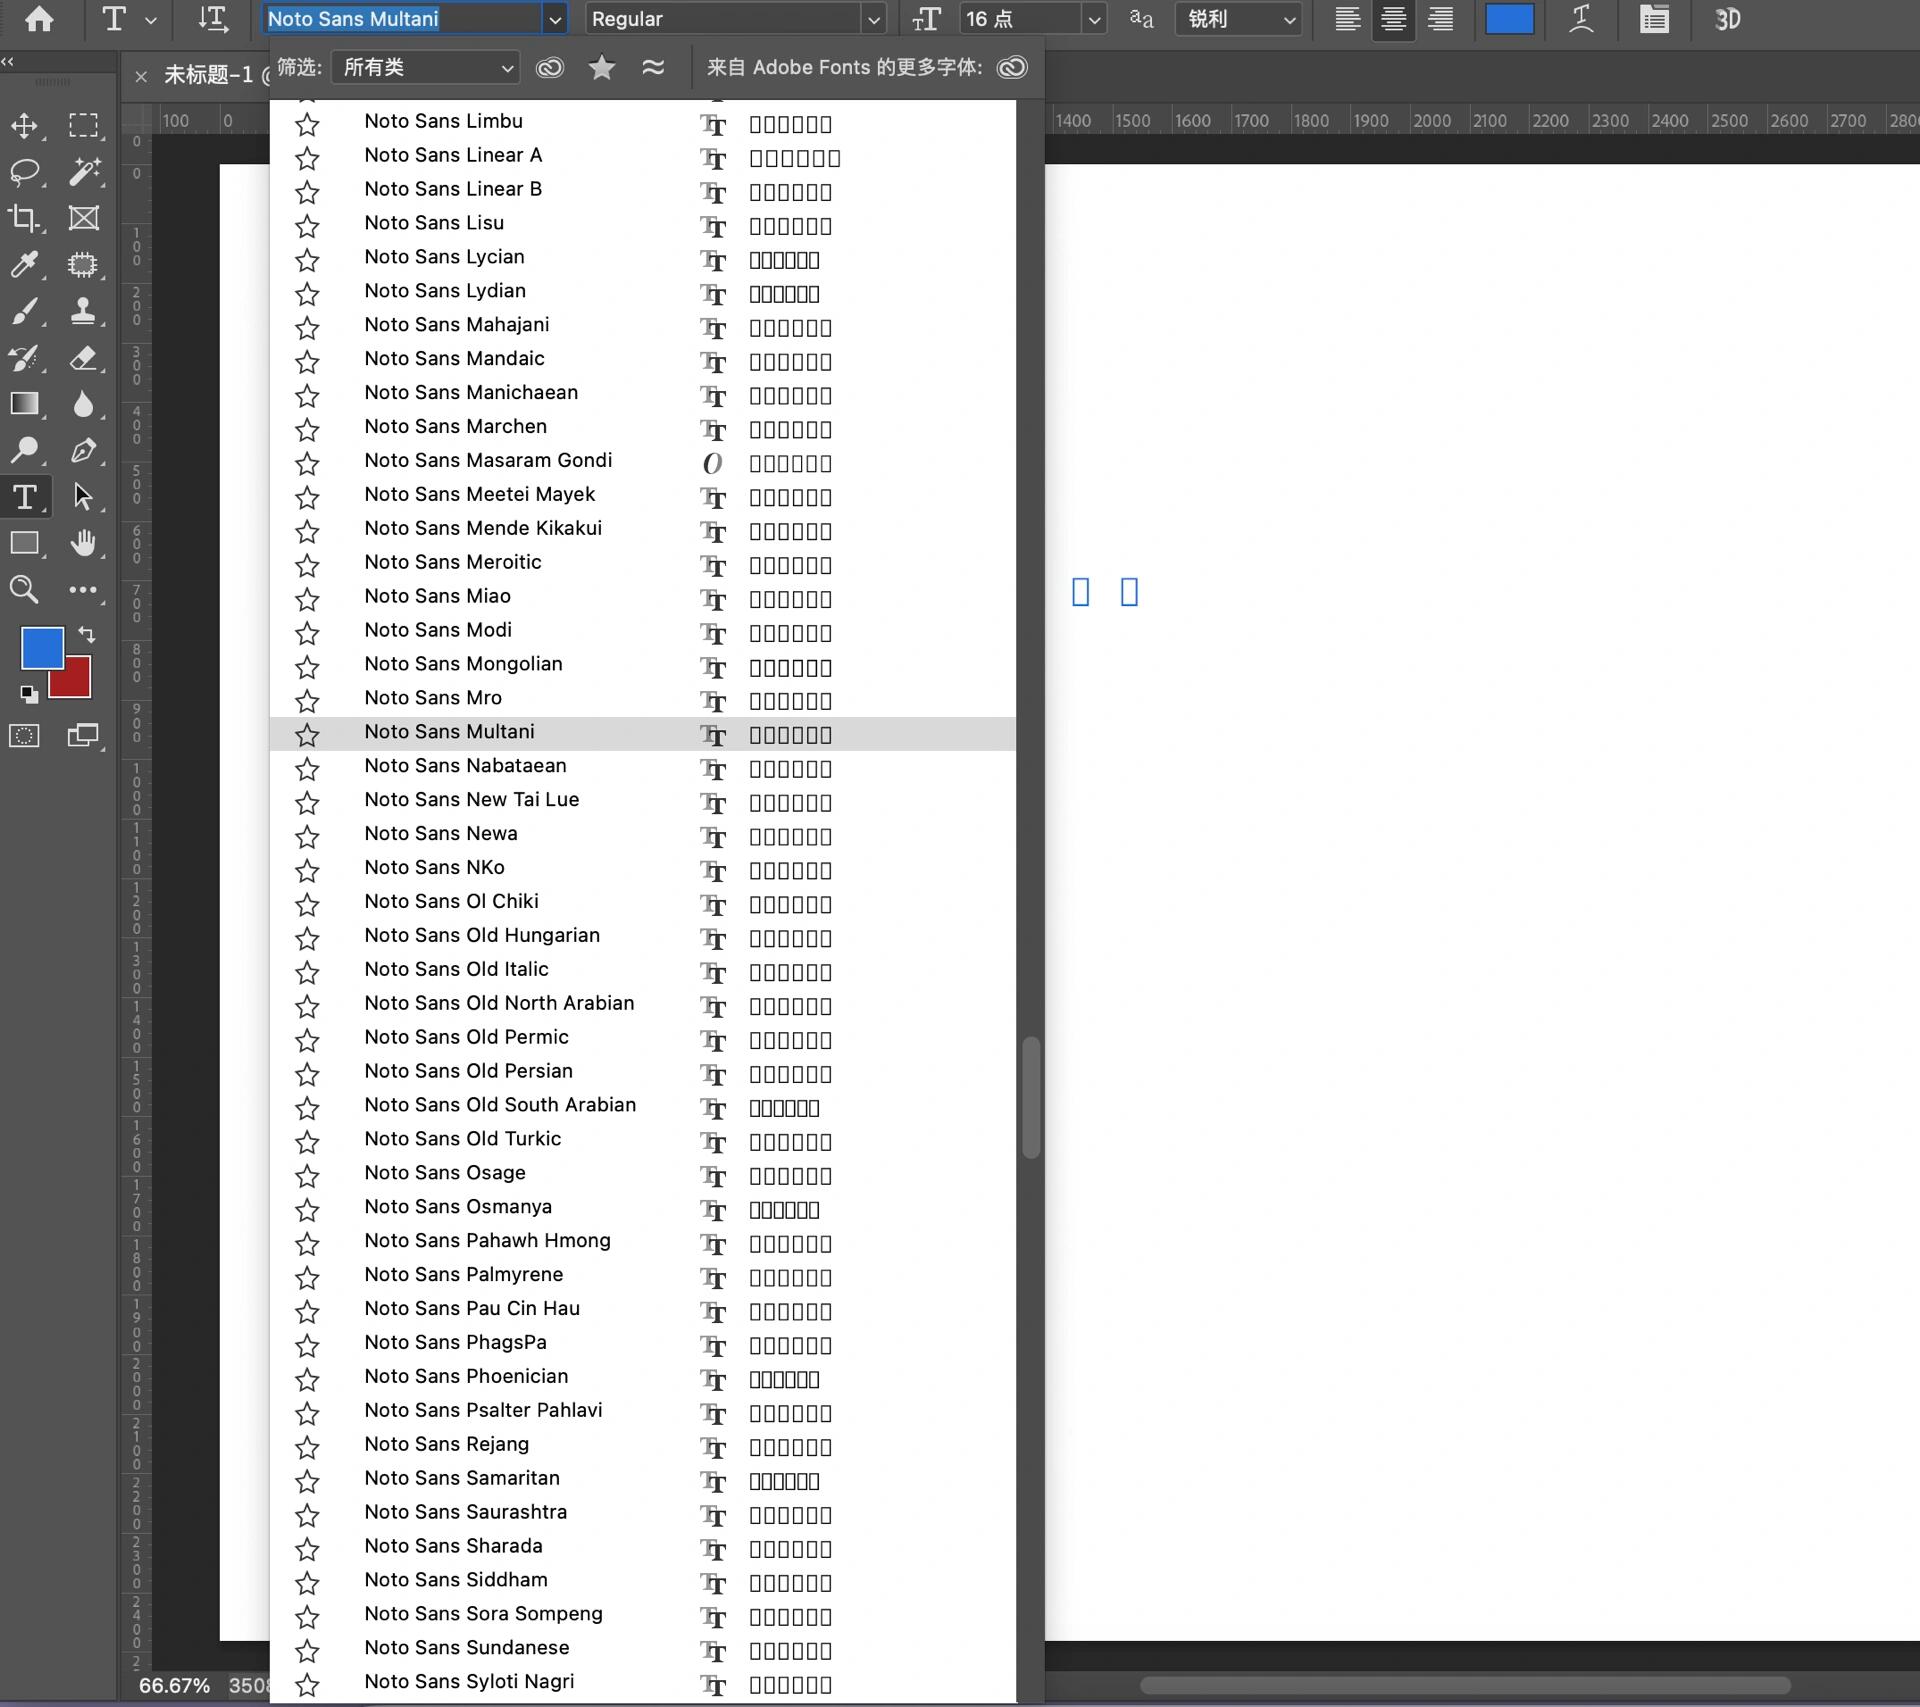Change the screen mode
Image resolution: width=1920 pixels, height=1707 pixels.
[83, 736]
